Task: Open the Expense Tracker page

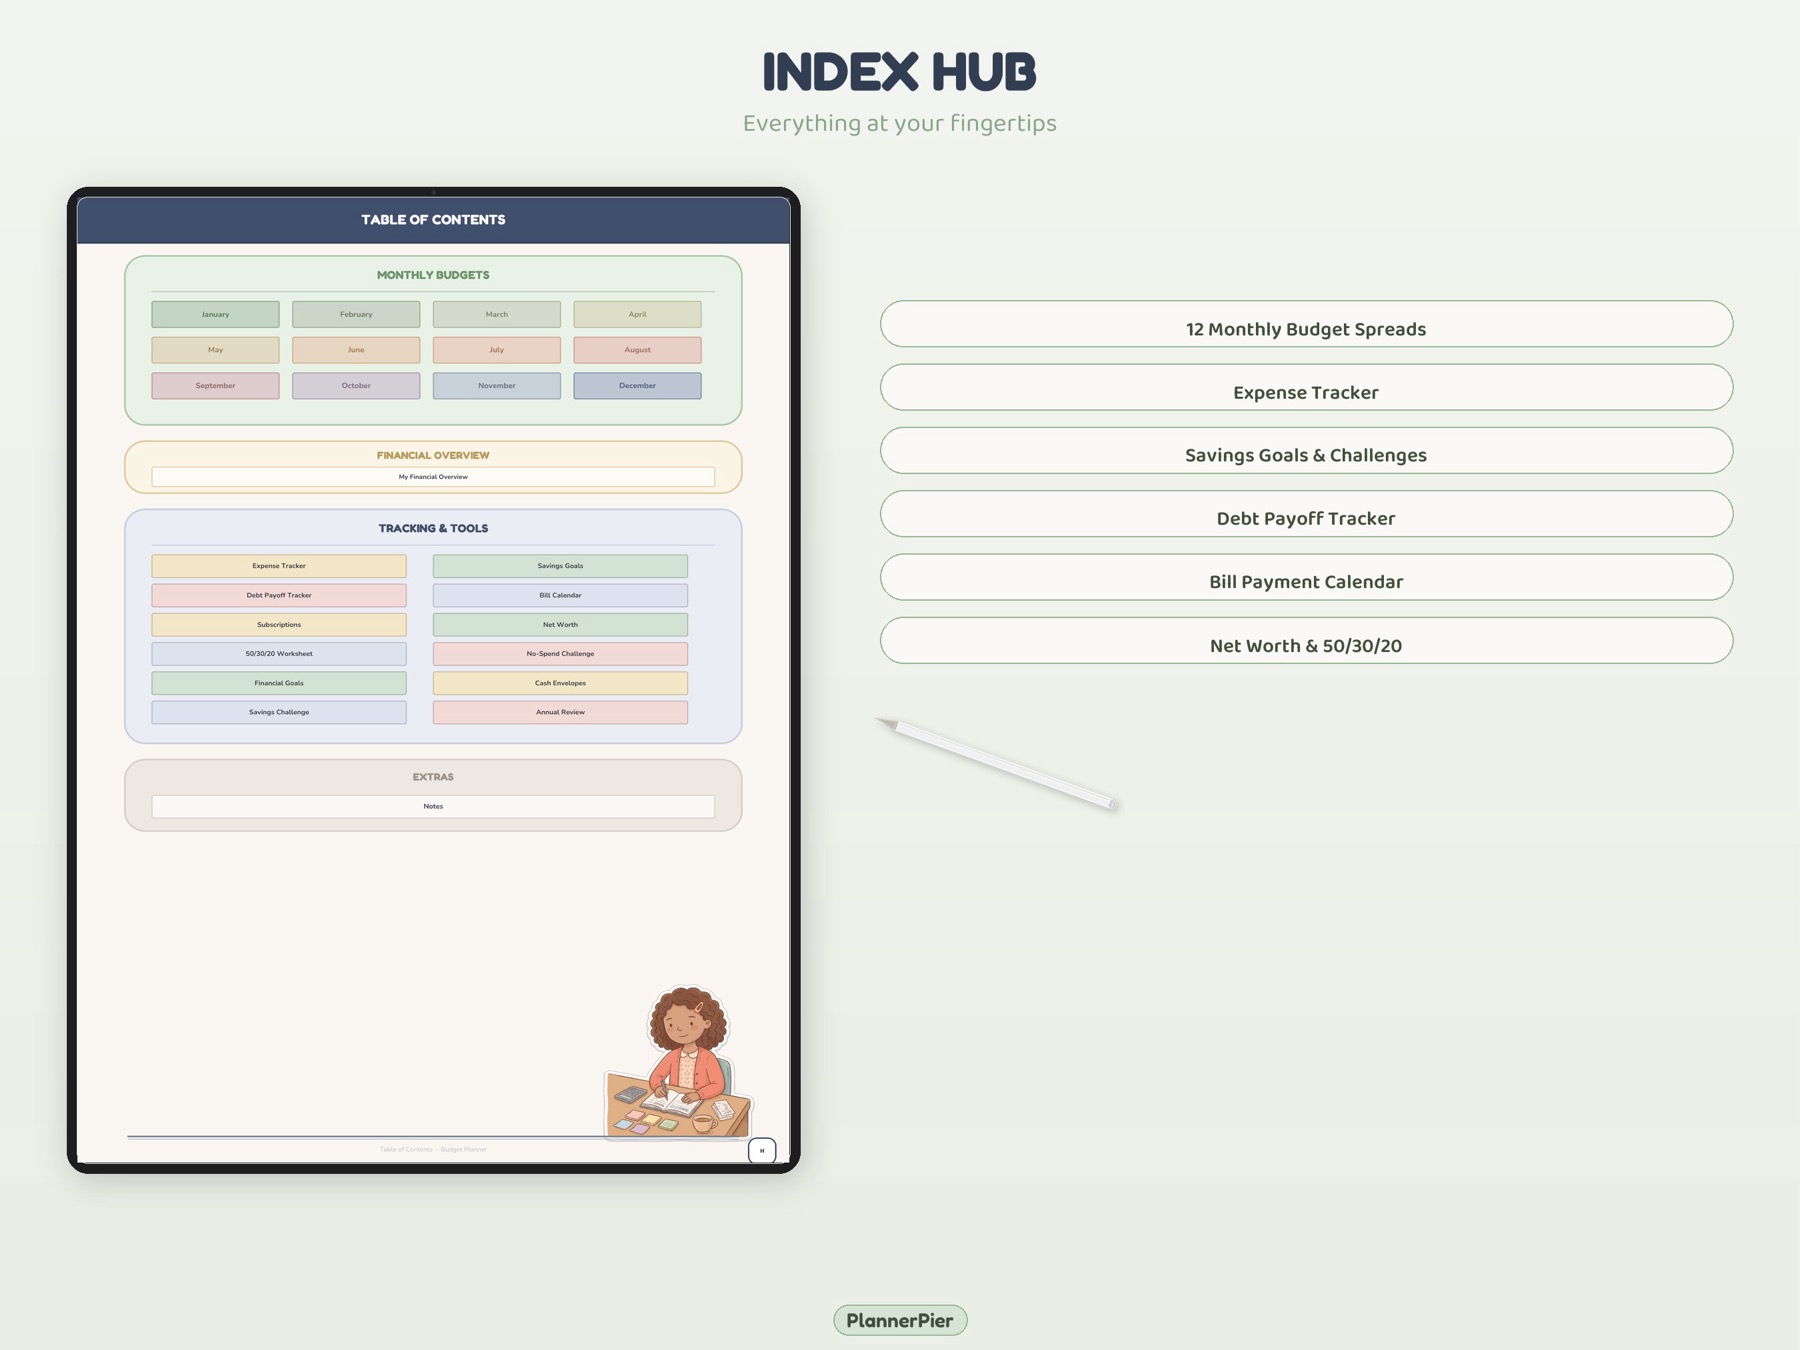Action: [278, 565]
